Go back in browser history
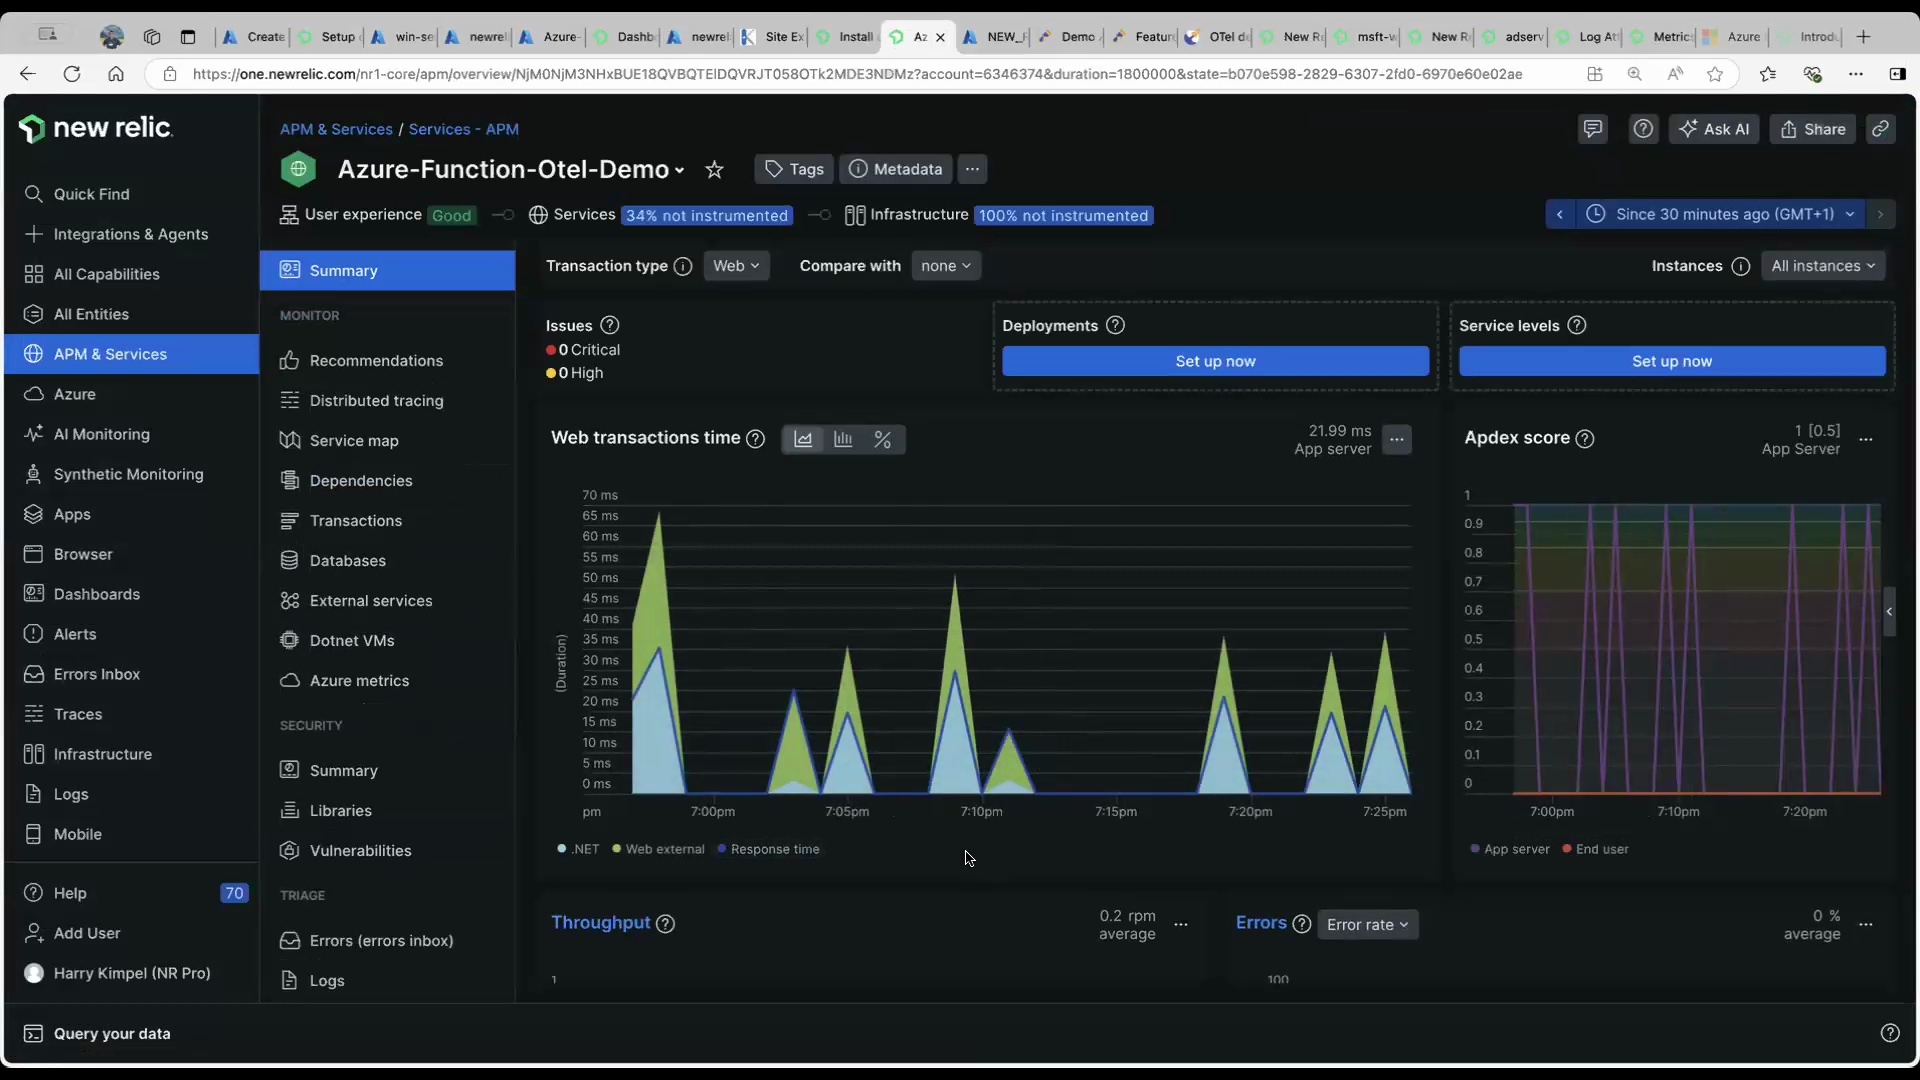 tap(27, 74)
